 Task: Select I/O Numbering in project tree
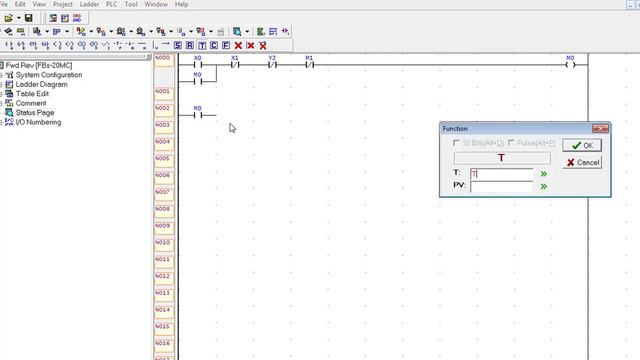pos(38,122)
